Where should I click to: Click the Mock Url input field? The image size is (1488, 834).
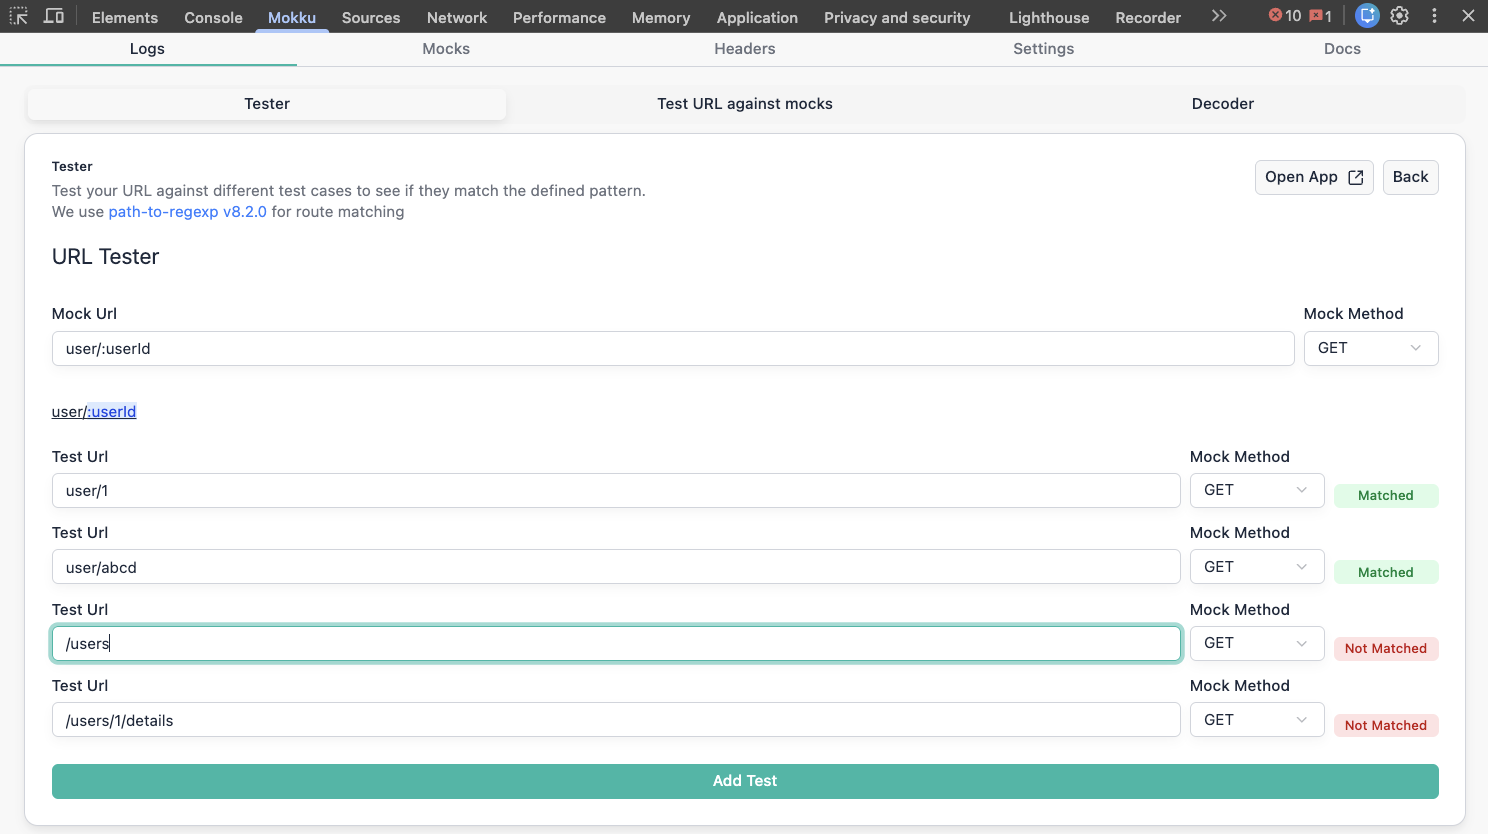click(672, 349)
